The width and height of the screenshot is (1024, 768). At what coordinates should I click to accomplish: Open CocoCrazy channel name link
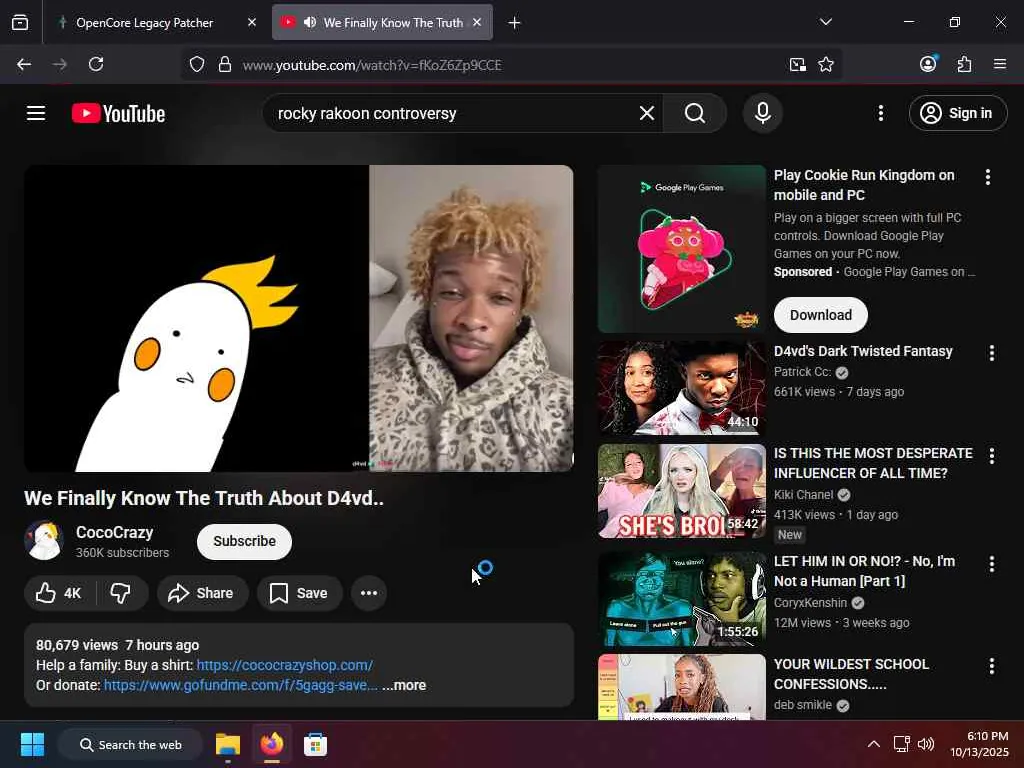114,532
